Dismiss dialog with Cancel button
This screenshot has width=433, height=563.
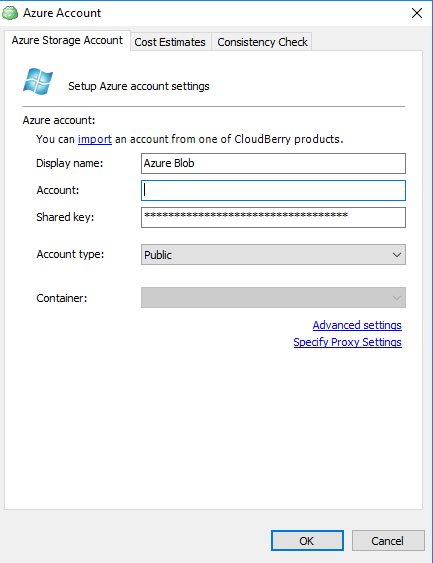click(388, 540)
